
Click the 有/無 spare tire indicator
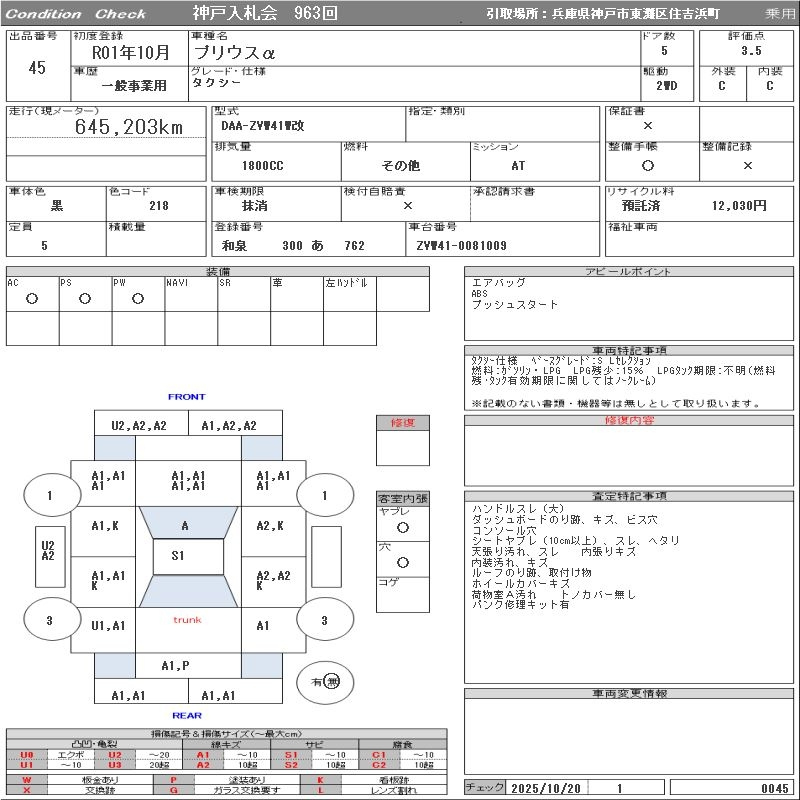pos(326,681)
